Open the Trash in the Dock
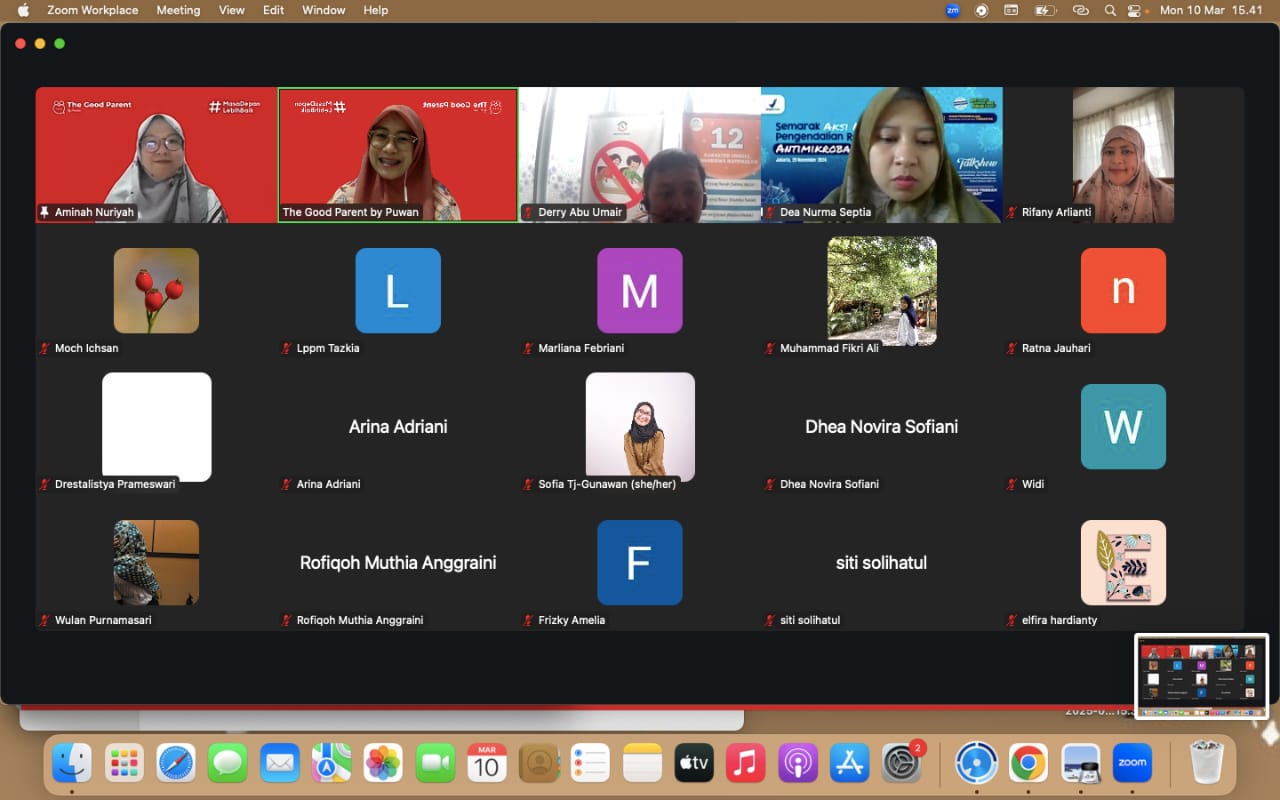 1207,763
